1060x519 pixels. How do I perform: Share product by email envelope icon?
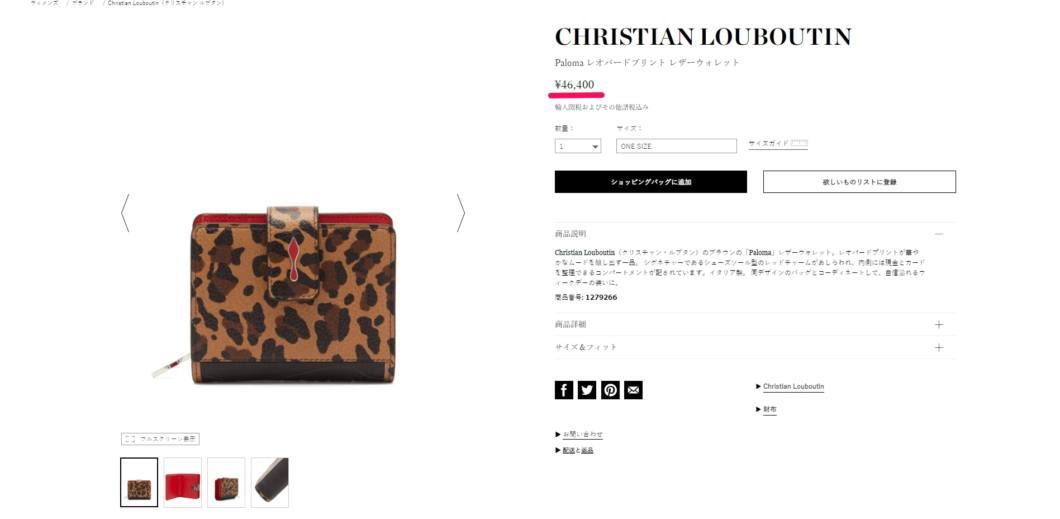(633, 390)
